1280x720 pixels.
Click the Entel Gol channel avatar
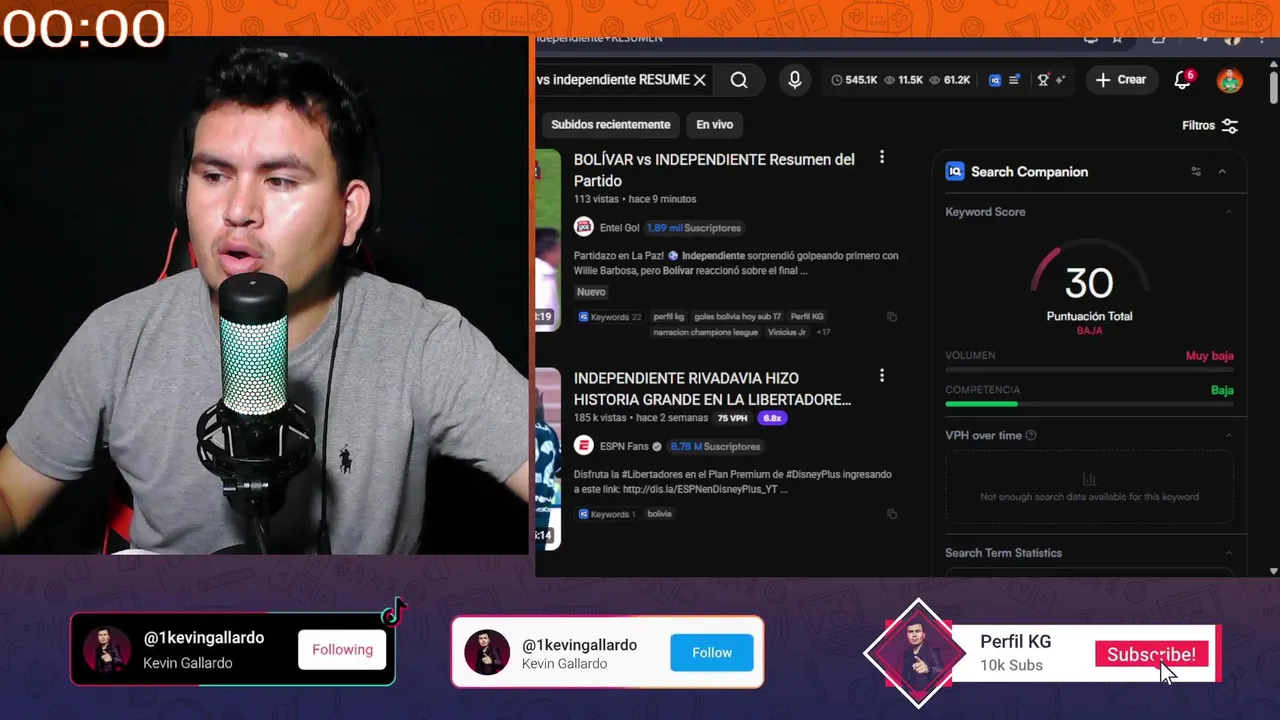tap(583, 227)
